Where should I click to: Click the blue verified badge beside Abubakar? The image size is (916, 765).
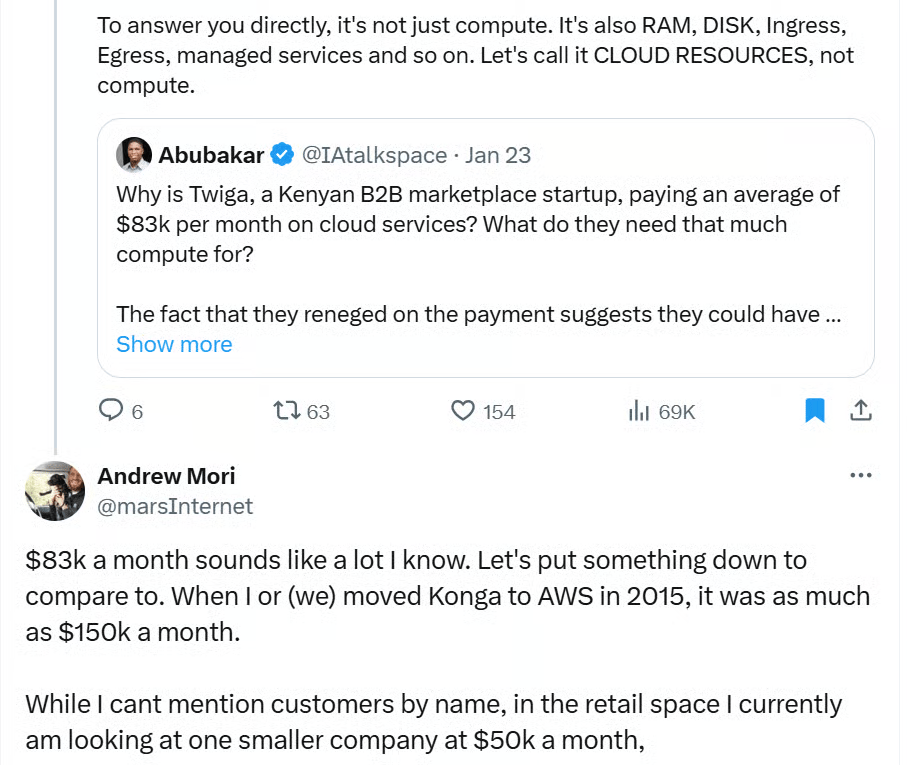(x=282, y=155)
